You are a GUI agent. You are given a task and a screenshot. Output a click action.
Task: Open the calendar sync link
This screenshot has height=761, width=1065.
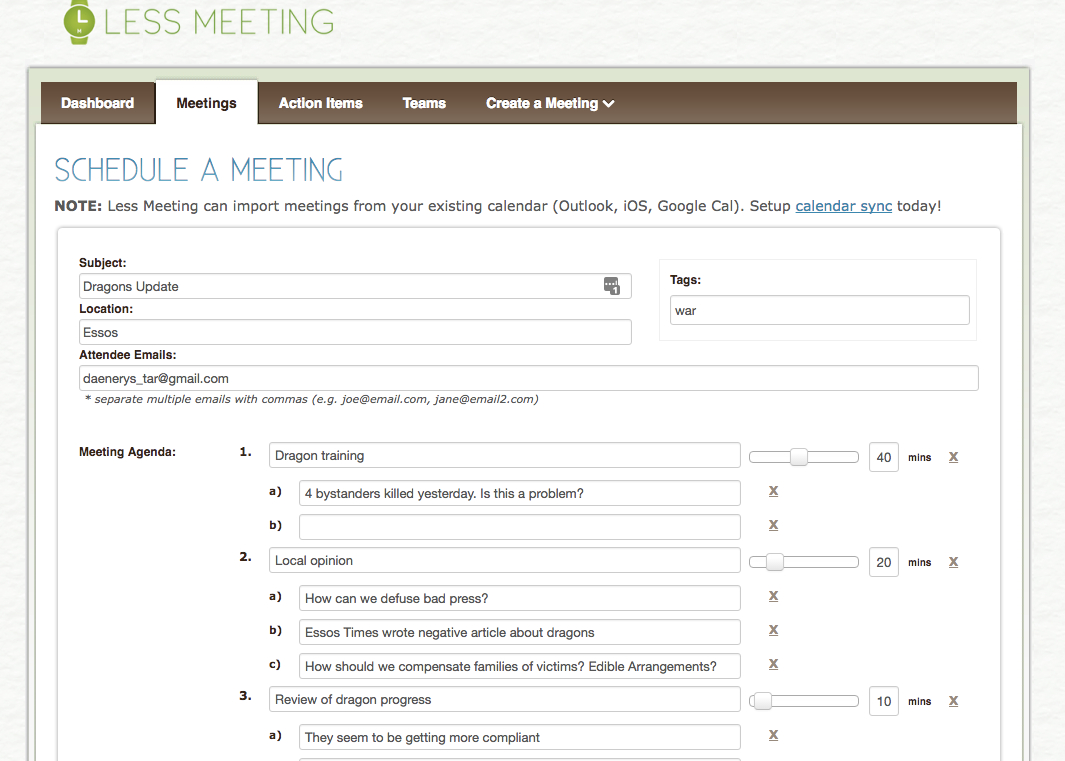tap(842, 206)
